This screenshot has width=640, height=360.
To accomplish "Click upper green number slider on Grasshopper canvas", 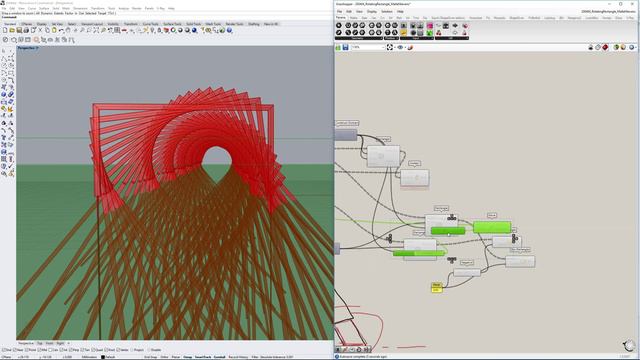I will coord(448,231).
